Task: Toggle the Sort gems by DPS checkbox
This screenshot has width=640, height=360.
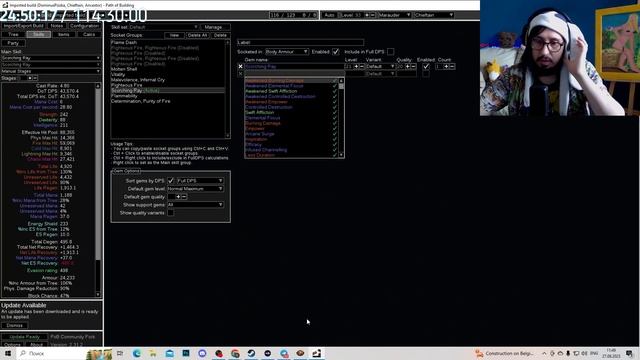Action: pyautogui.click(x=171, y=180)
